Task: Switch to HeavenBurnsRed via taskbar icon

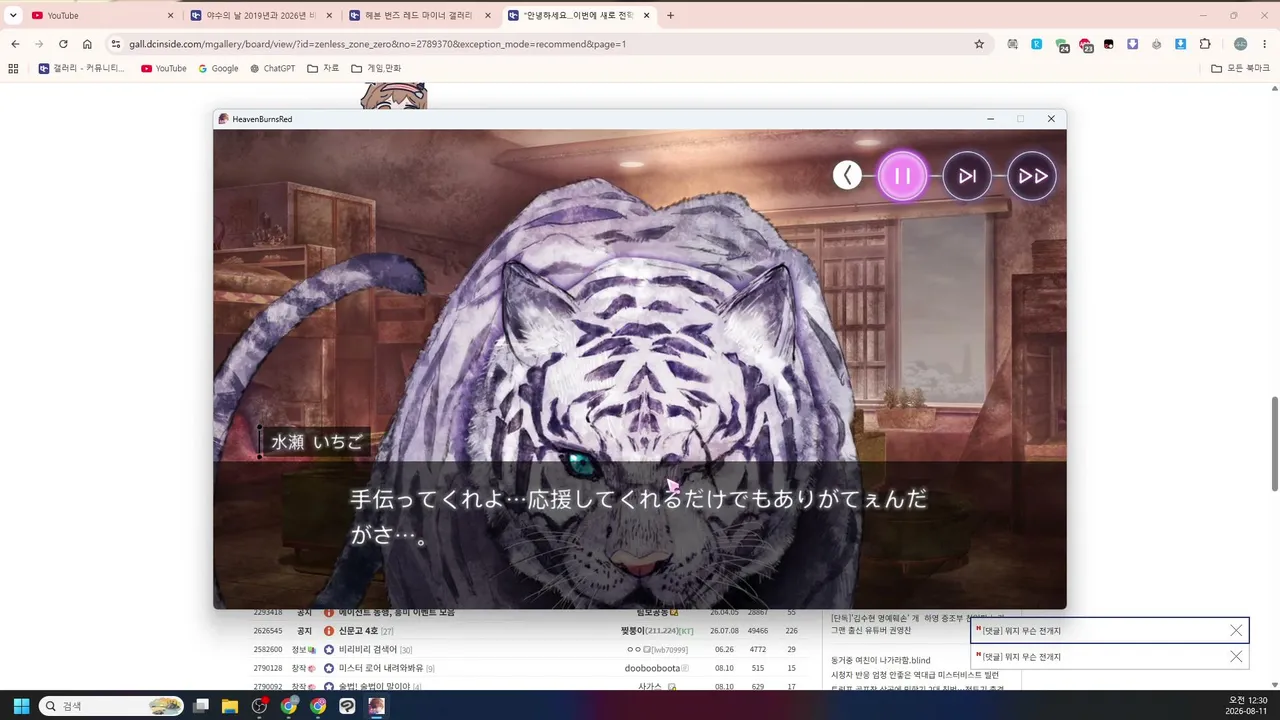Action: pos(376,706)
